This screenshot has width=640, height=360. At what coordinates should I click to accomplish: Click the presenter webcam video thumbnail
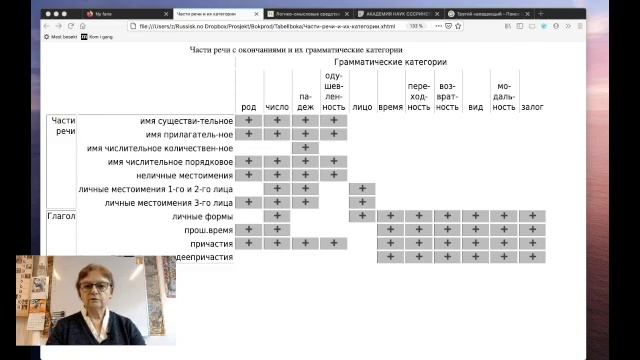click(x=96, y=300)
